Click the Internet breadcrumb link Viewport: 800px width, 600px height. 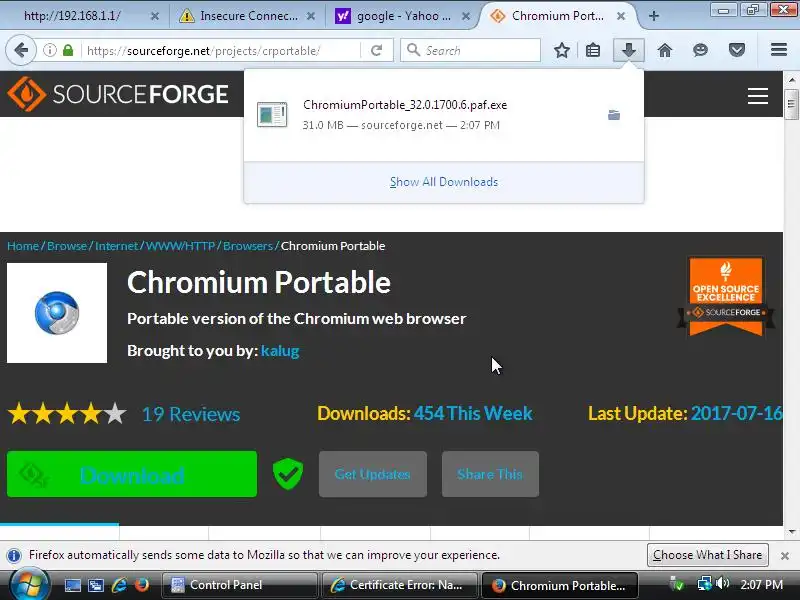116,246
